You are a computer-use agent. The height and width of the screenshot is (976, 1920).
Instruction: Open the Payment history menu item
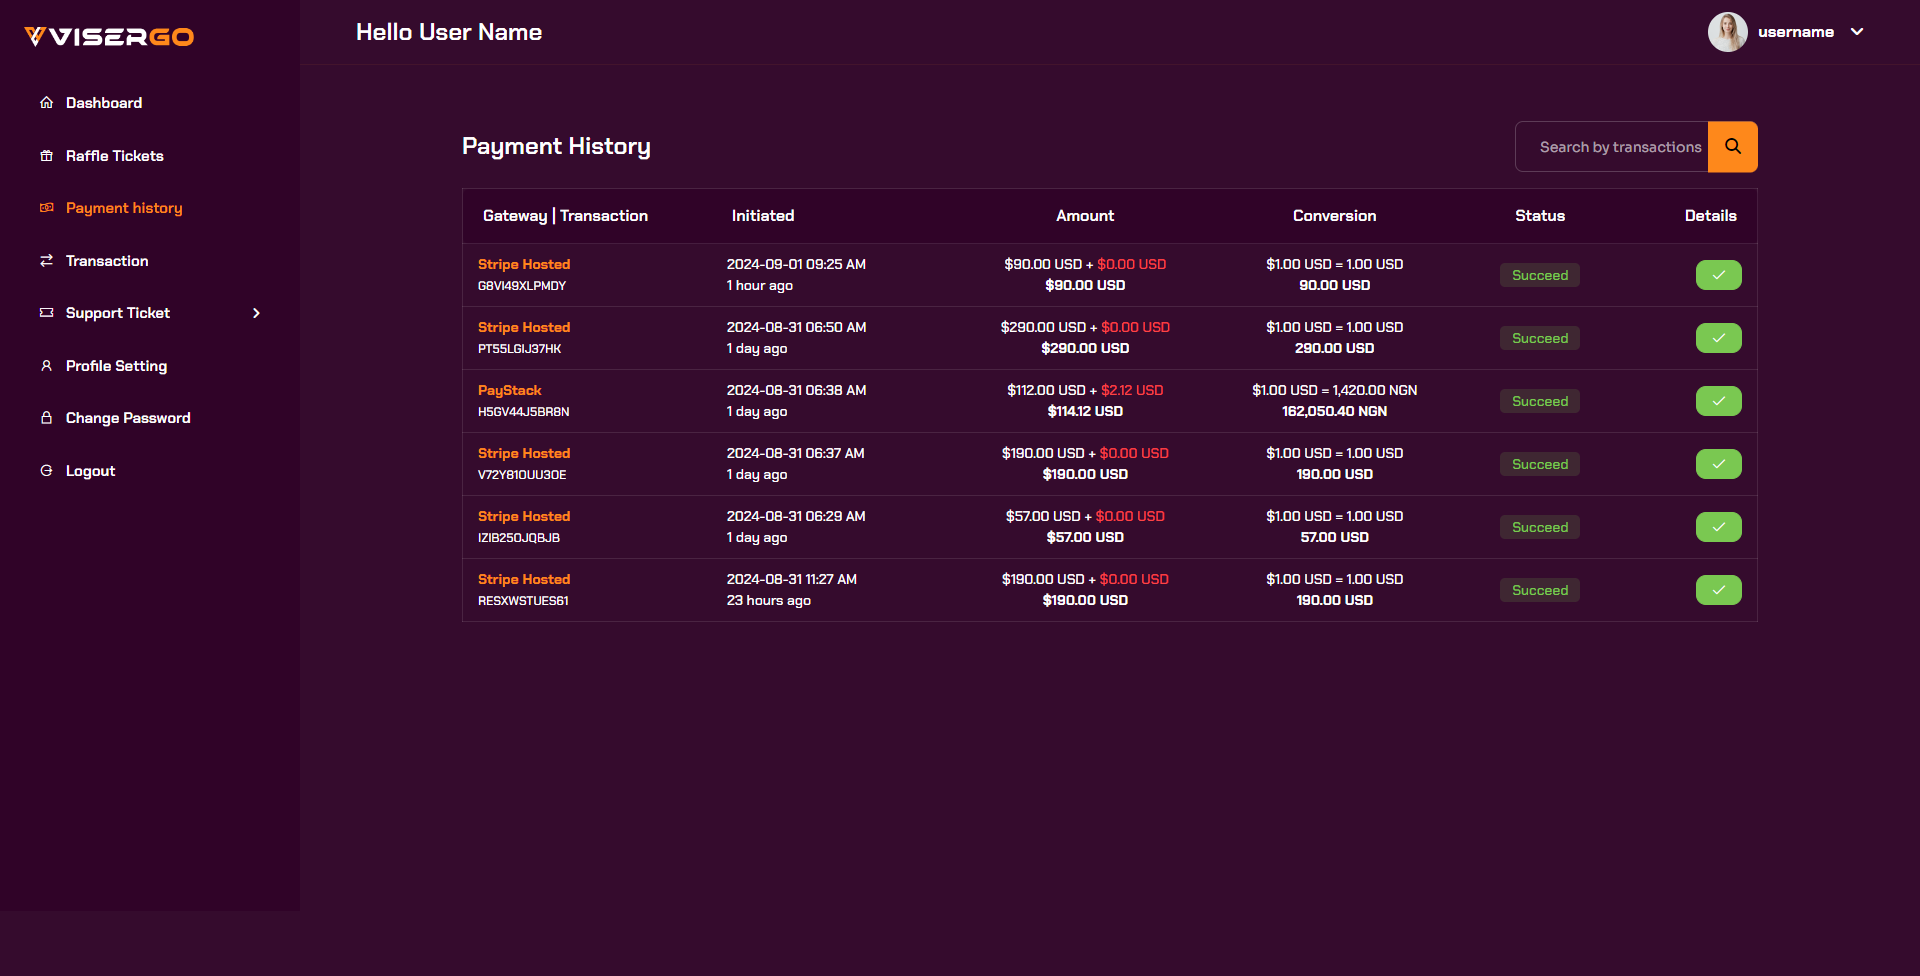(124, 208)
